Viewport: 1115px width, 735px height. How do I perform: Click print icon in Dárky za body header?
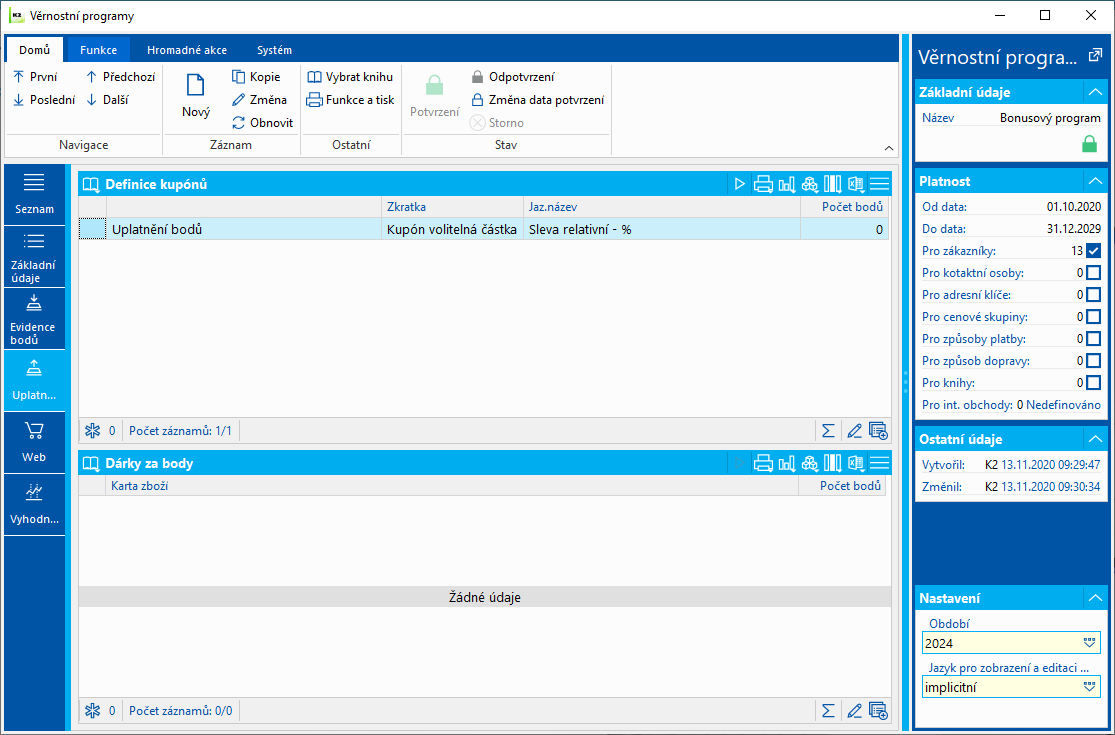[x=763, y=463]
